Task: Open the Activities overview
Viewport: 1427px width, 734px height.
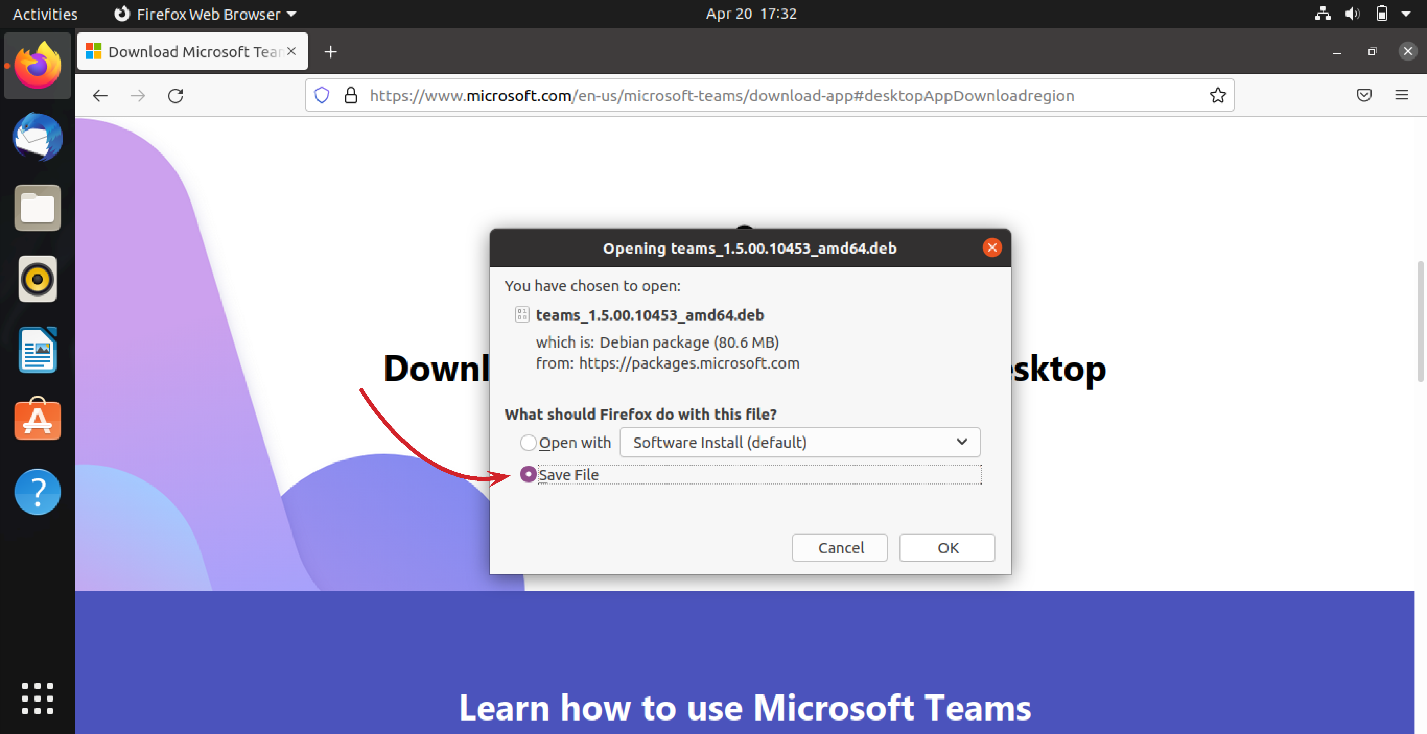Action: click(x=45, y=14)
